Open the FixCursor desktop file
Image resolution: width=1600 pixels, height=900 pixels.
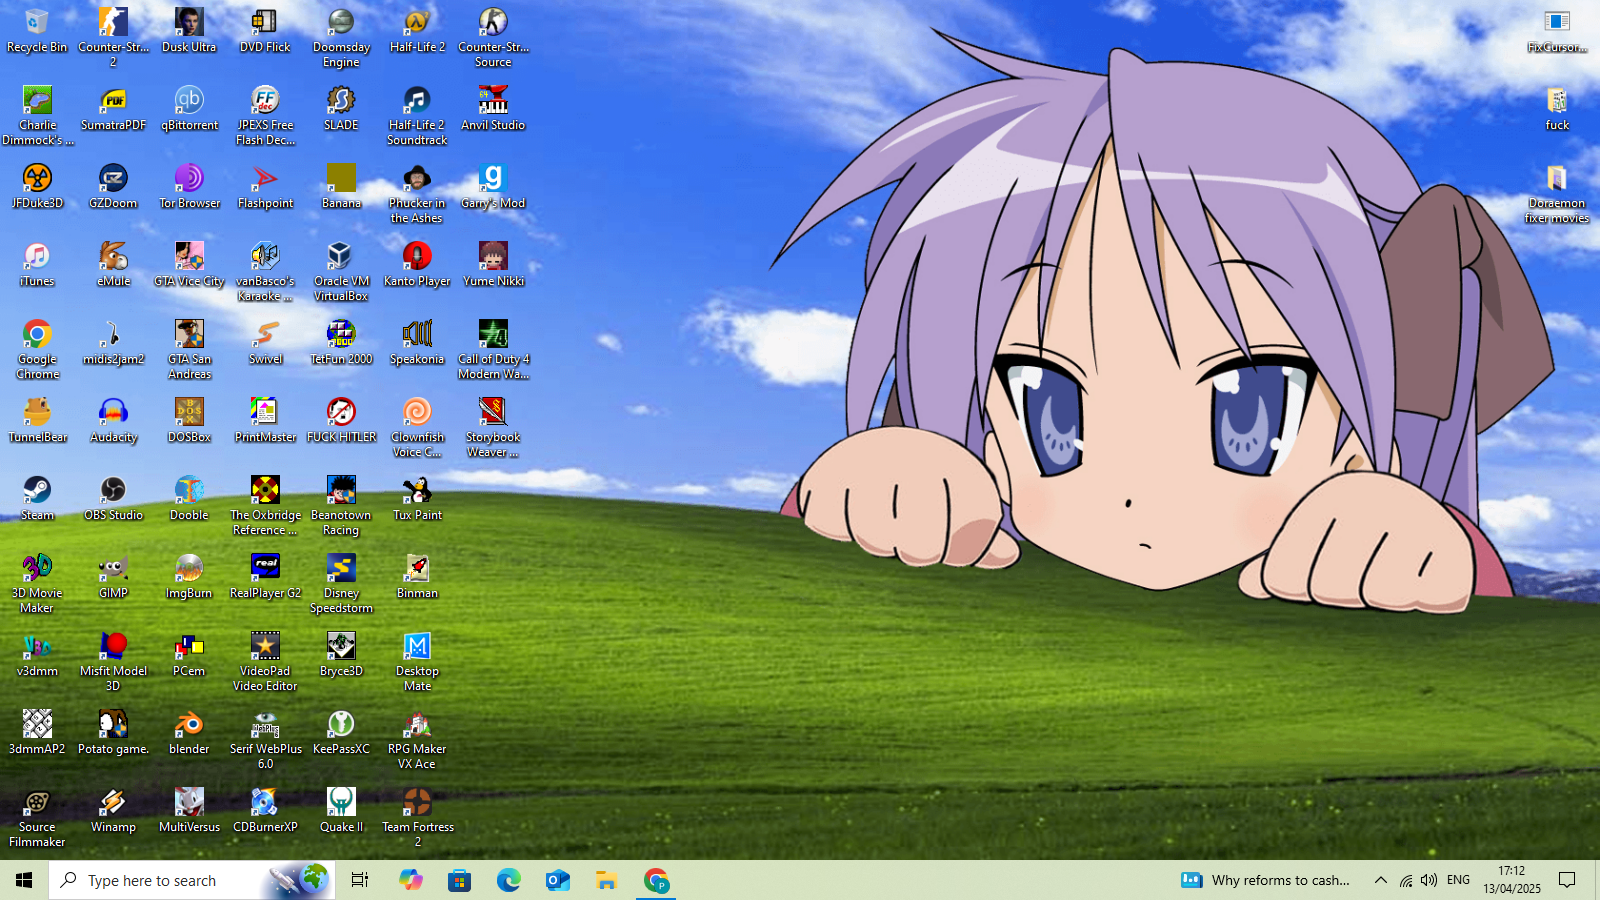pyautogui.click(x=1557, y=30)
